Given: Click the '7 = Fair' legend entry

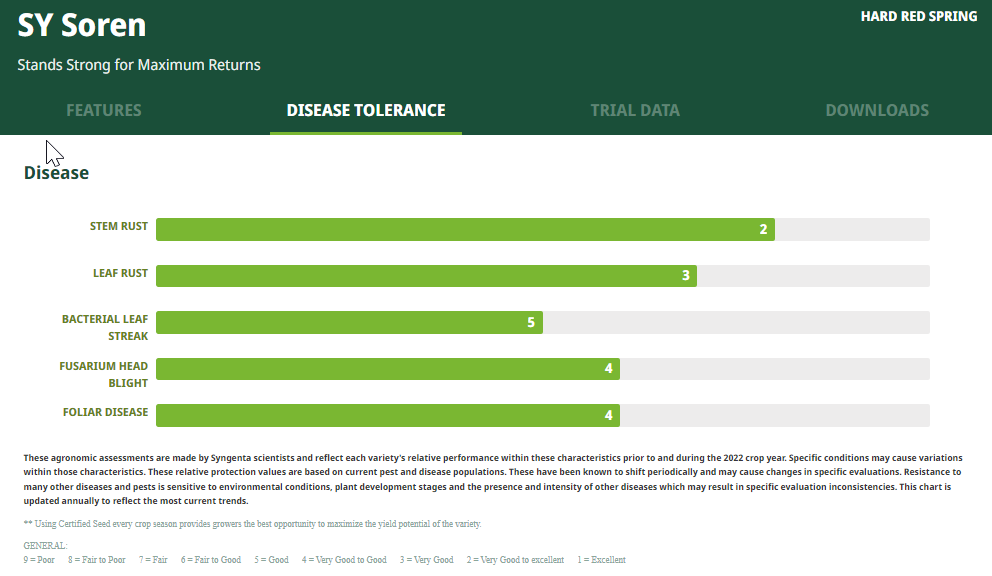Looking at the screenshot, I should [x=153, y=560].
